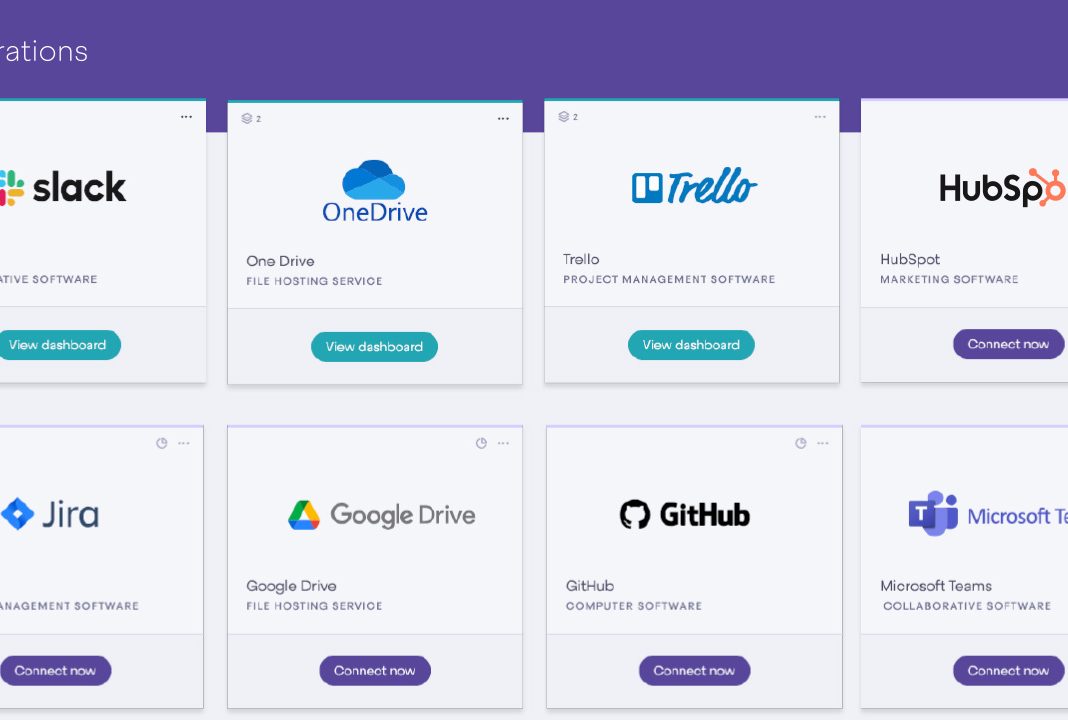Click the "PROJECT MANAGEMENT SOFTWARE" label under Trello
Image resolution: width=1068 pixels, height=720 pixels.
(669, 279)
